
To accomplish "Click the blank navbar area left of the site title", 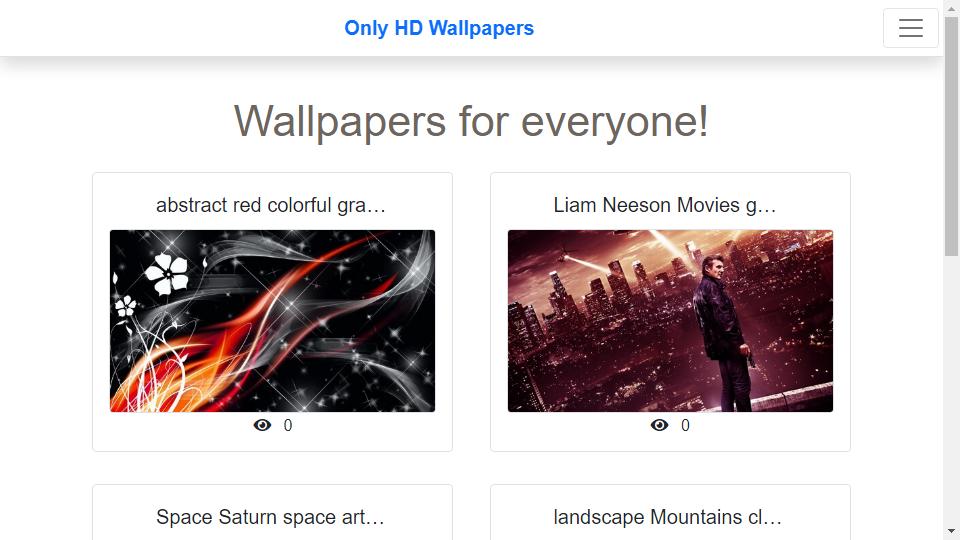I will pos(171,28).
